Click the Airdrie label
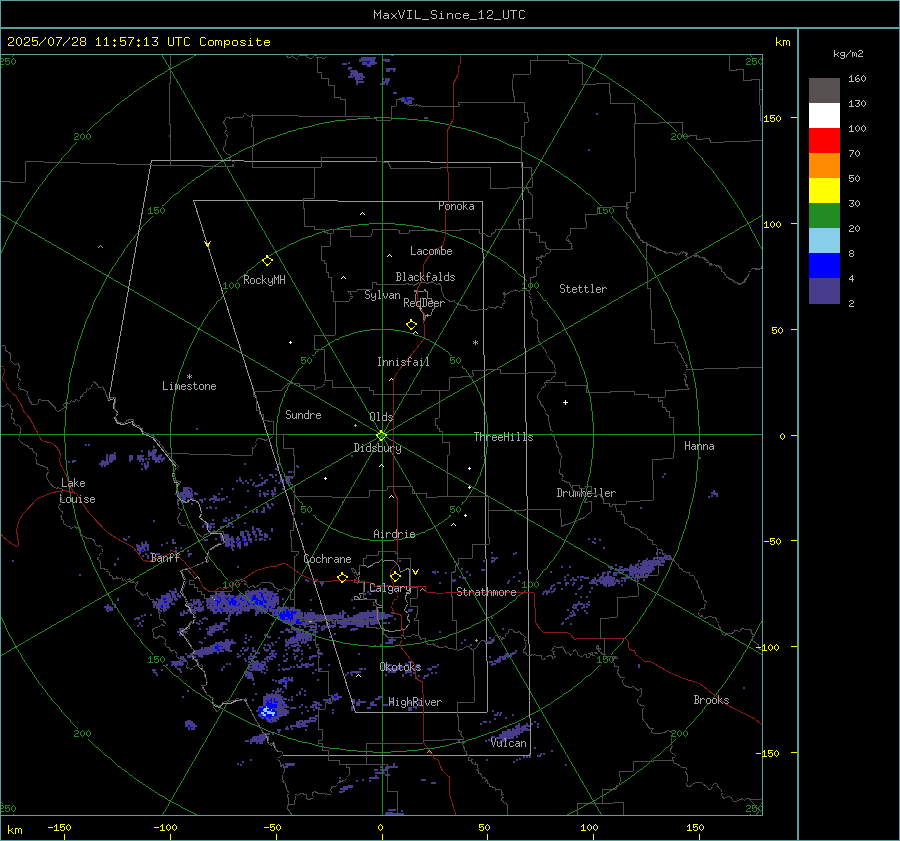This screenshot has width=900, height=841. 394,534
